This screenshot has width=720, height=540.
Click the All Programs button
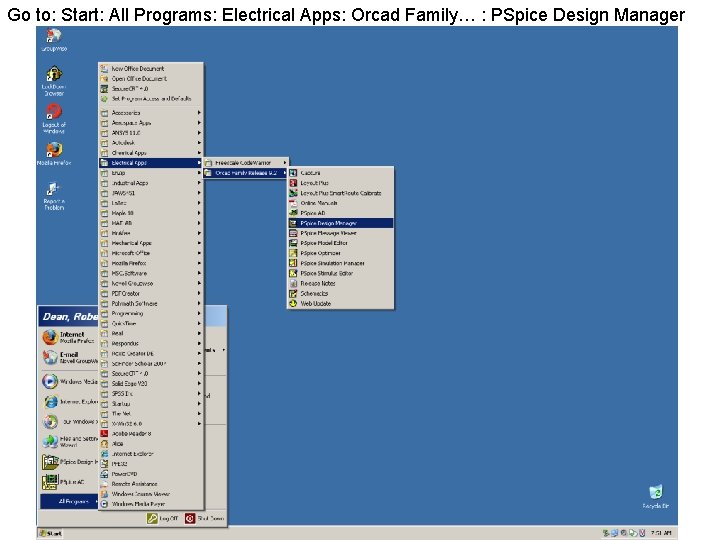(x=69, y=501)
